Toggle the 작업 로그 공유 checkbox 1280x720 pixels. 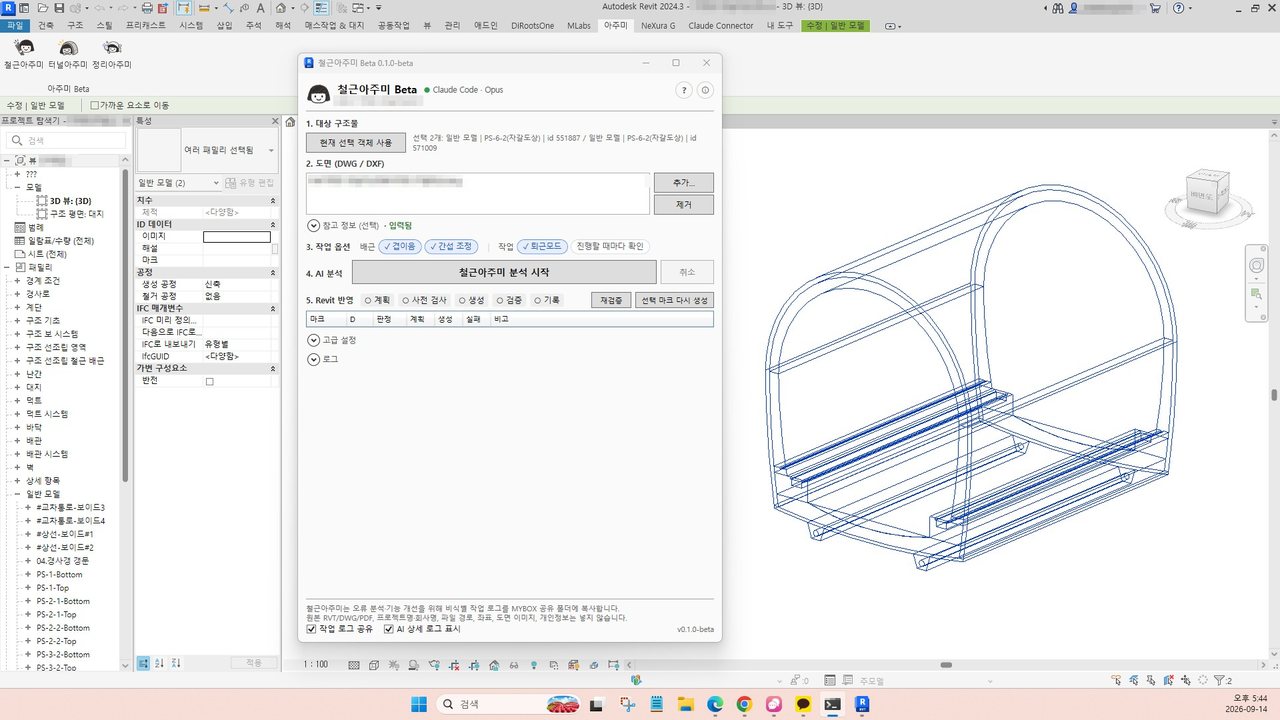312,629
